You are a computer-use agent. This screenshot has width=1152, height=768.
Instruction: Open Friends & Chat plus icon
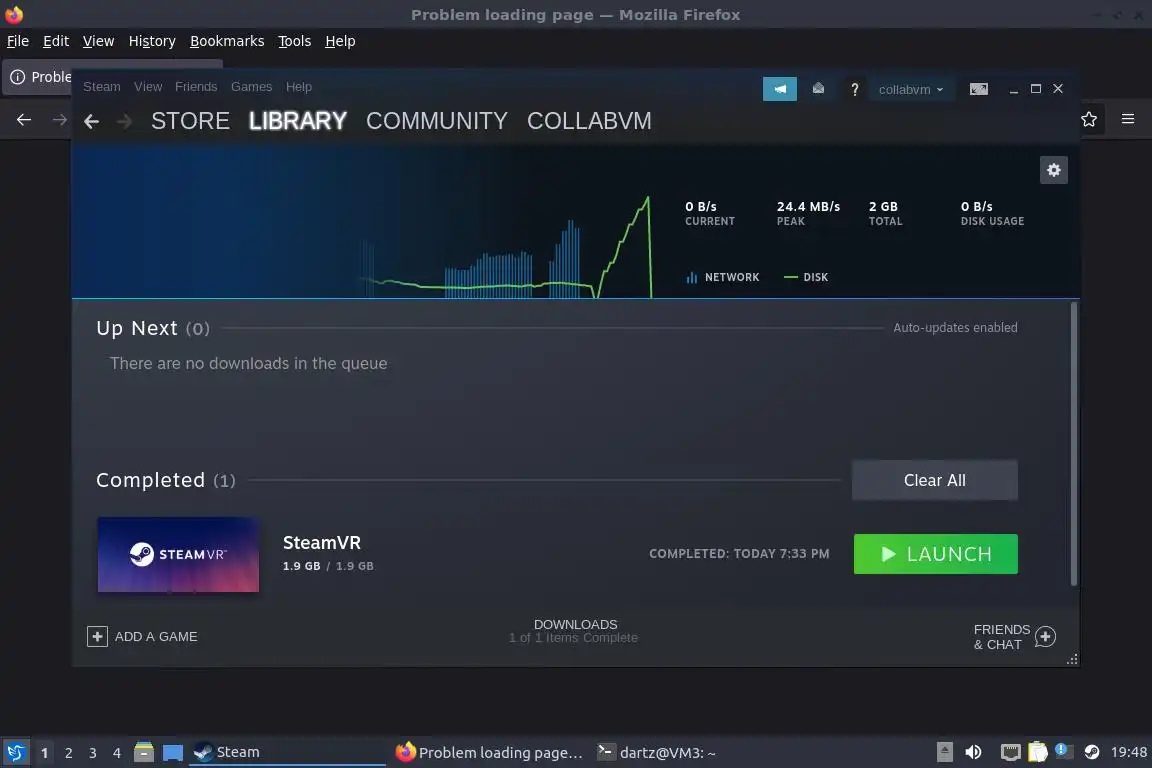pyautogui.click(x=1045, y=636)
